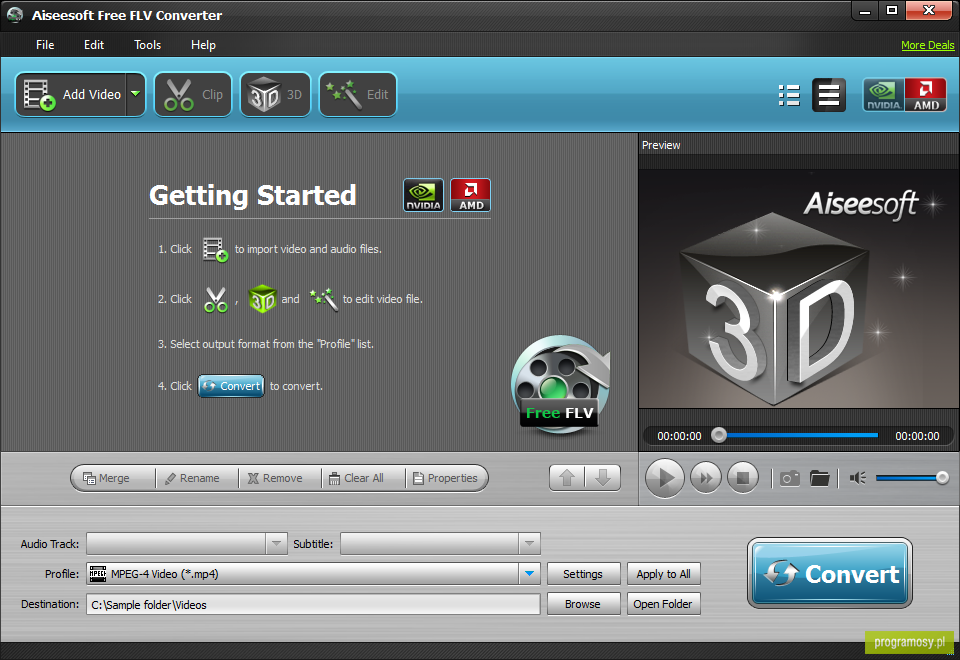This screenshot has height=660, width=960.
Task: Stop the preview playback
Action: tap(743, 478)
